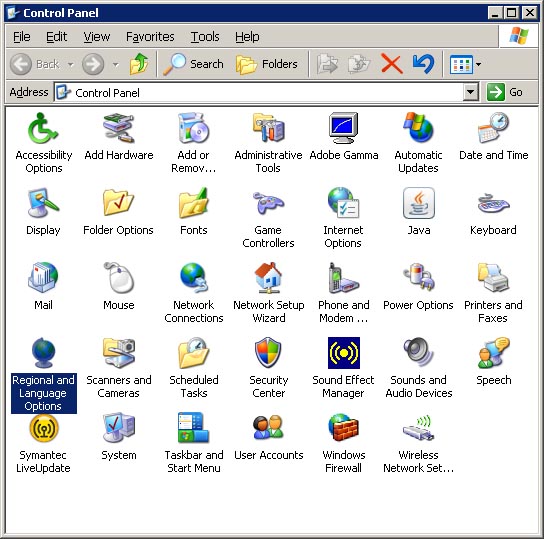Viewport: 544px width, 539px height.
Task: Expand the Views dropdown arrow
Action: [478, 64]
